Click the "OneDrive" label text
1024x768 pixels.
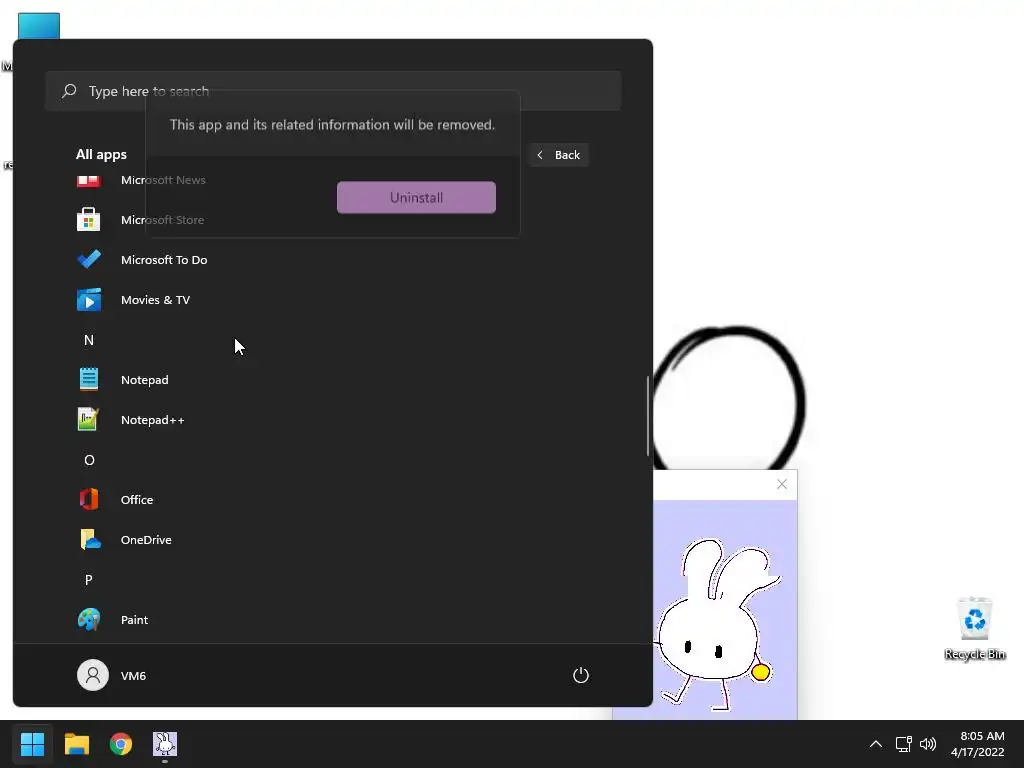[146, 540]
